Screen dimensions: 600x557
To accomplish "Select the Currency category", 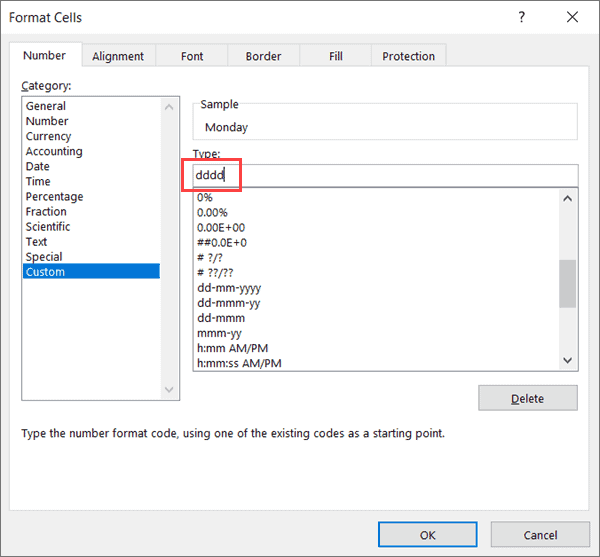I will 49,136.
